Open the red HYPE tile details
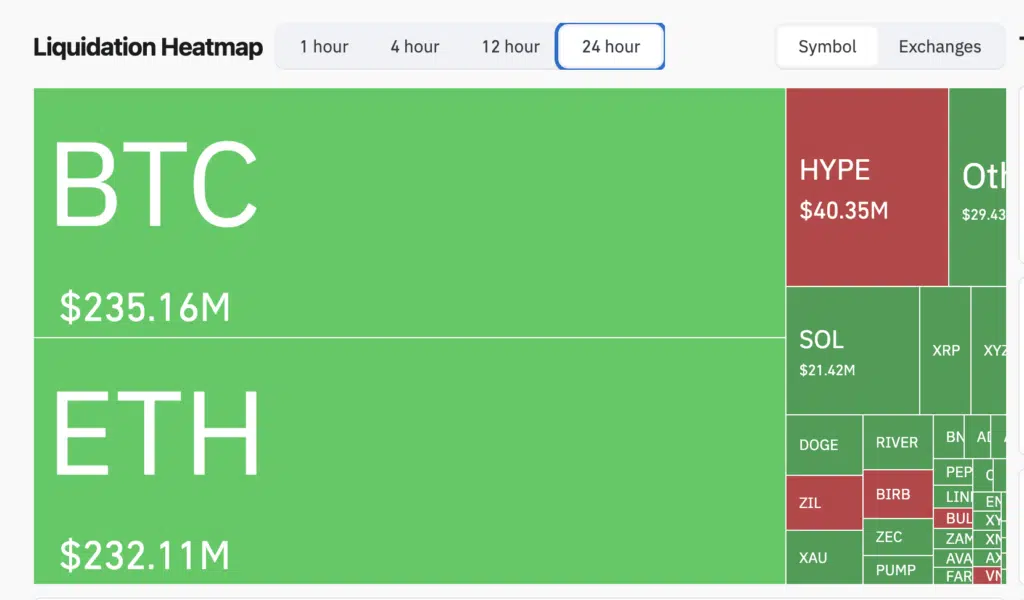1024x600 pixels. (x=866, y=185)
